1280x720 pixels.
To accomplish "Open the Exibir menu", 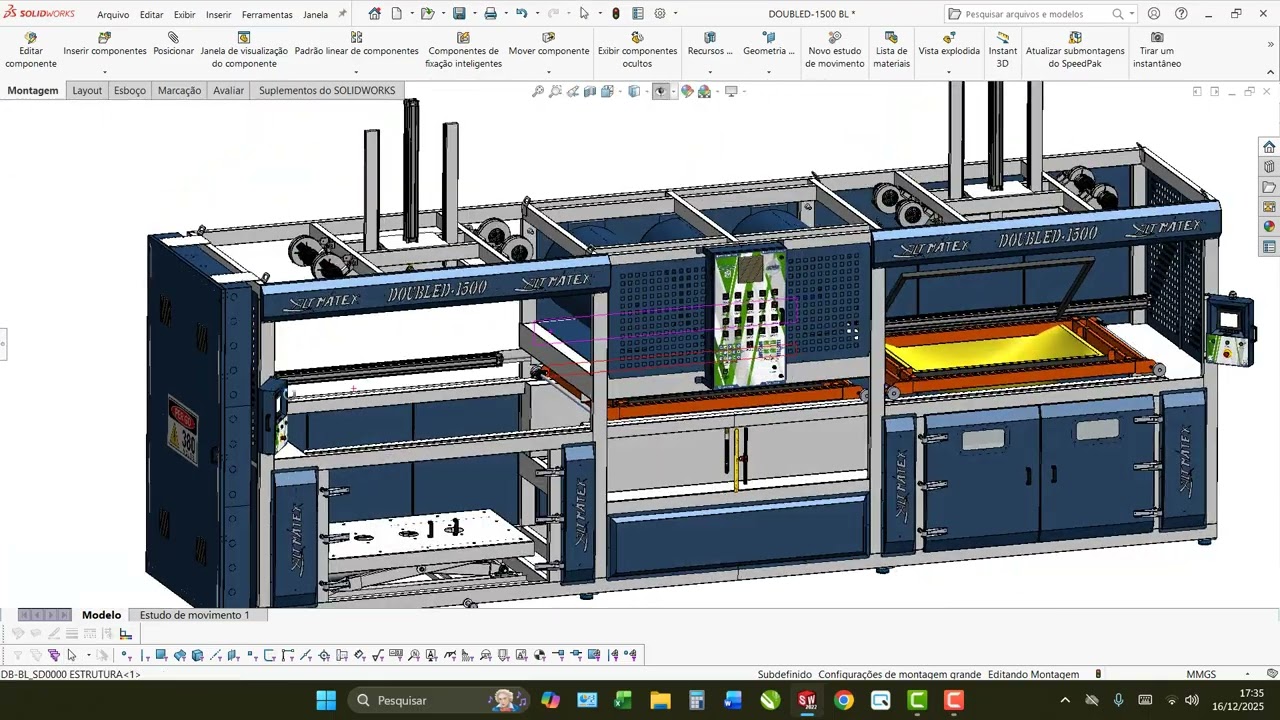I will point(184,15).
